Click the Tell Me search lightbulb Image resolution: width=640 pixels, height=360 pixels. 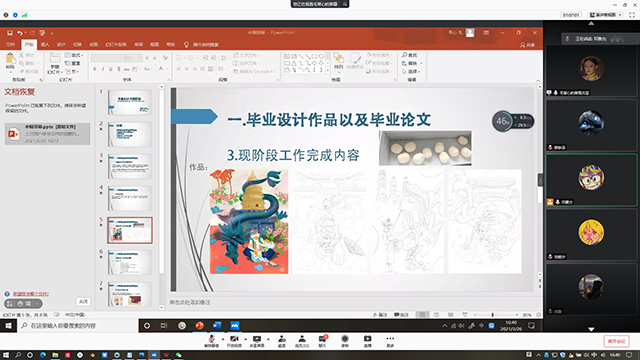(x=186, y=44)
